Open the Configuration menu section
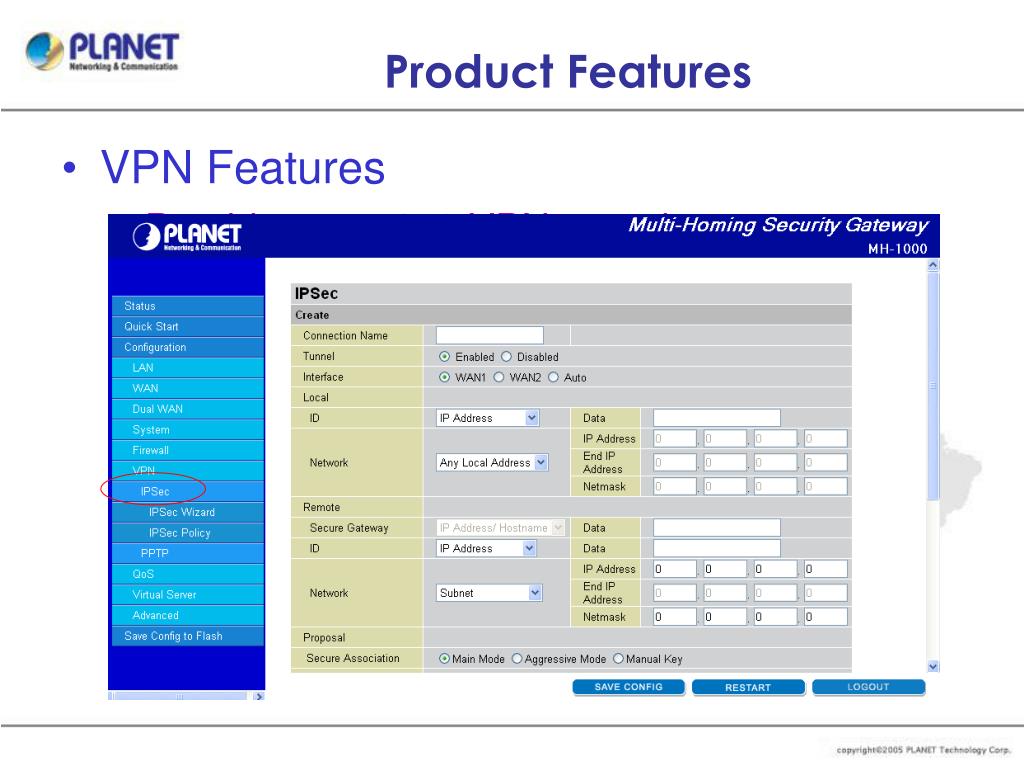 point(188,347)
